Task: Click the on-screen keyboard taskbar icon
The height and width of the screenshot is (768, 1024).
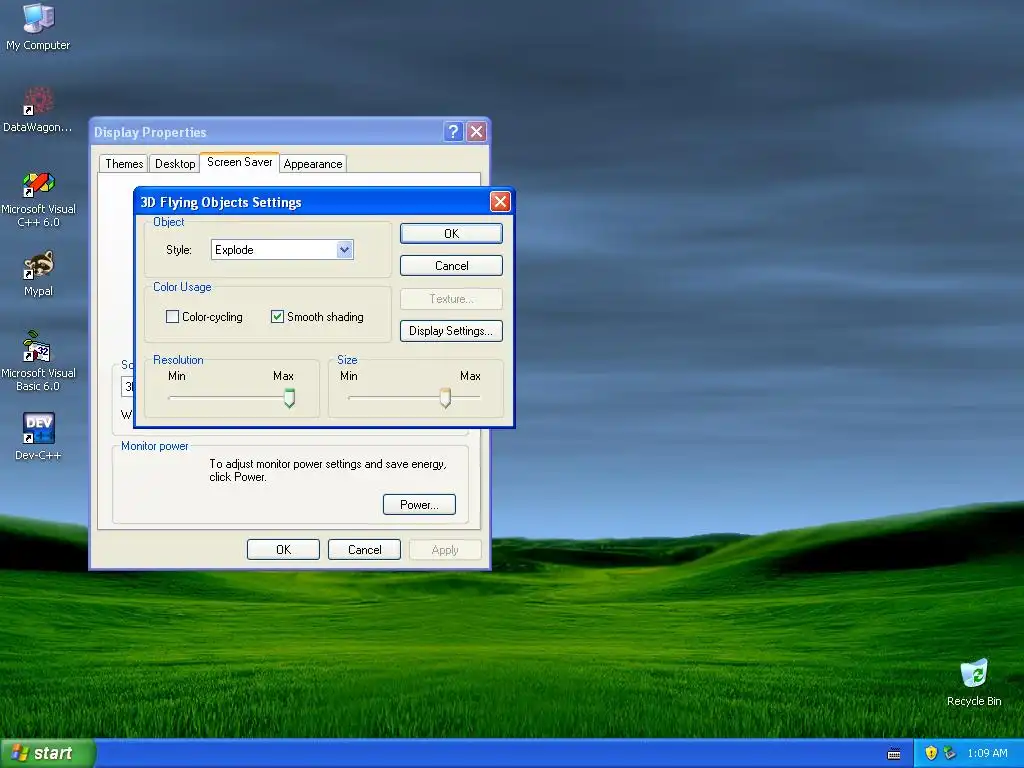Action: coord(894,754)
